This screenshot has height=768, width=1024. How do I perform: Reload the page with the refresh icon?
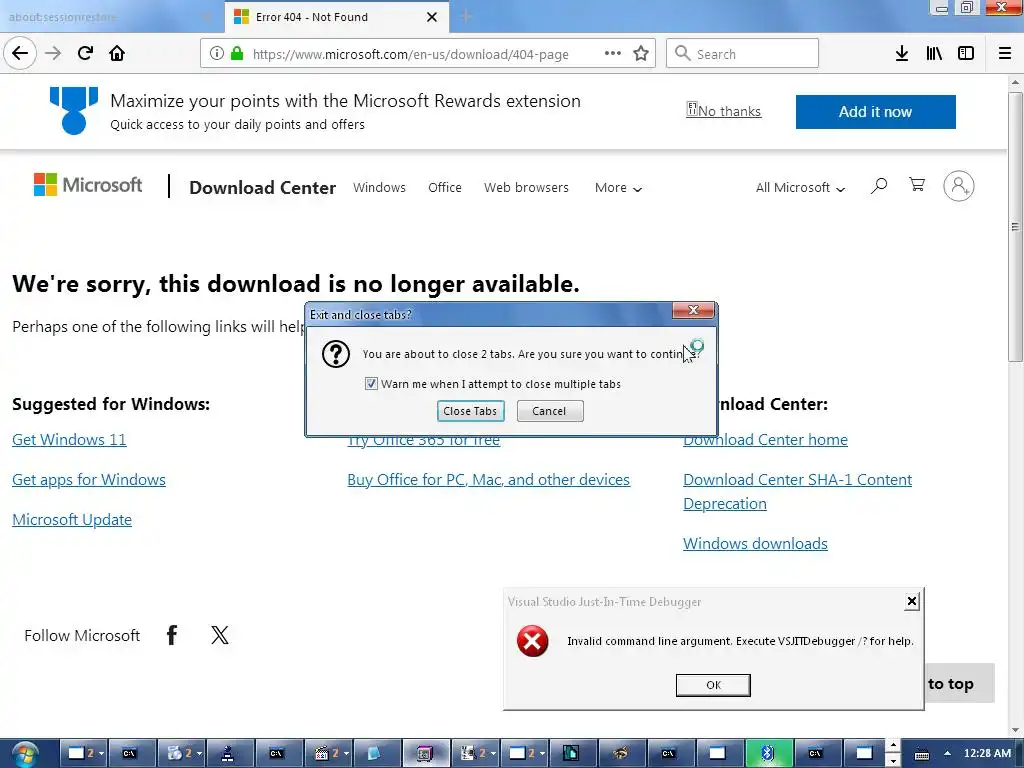pos(85,53)
